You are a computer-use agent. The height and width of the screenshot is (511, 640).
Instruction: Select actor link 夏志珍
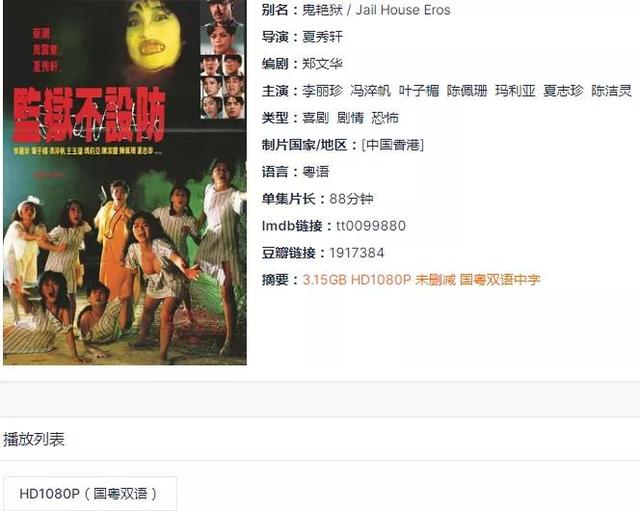tap(563, 91)
